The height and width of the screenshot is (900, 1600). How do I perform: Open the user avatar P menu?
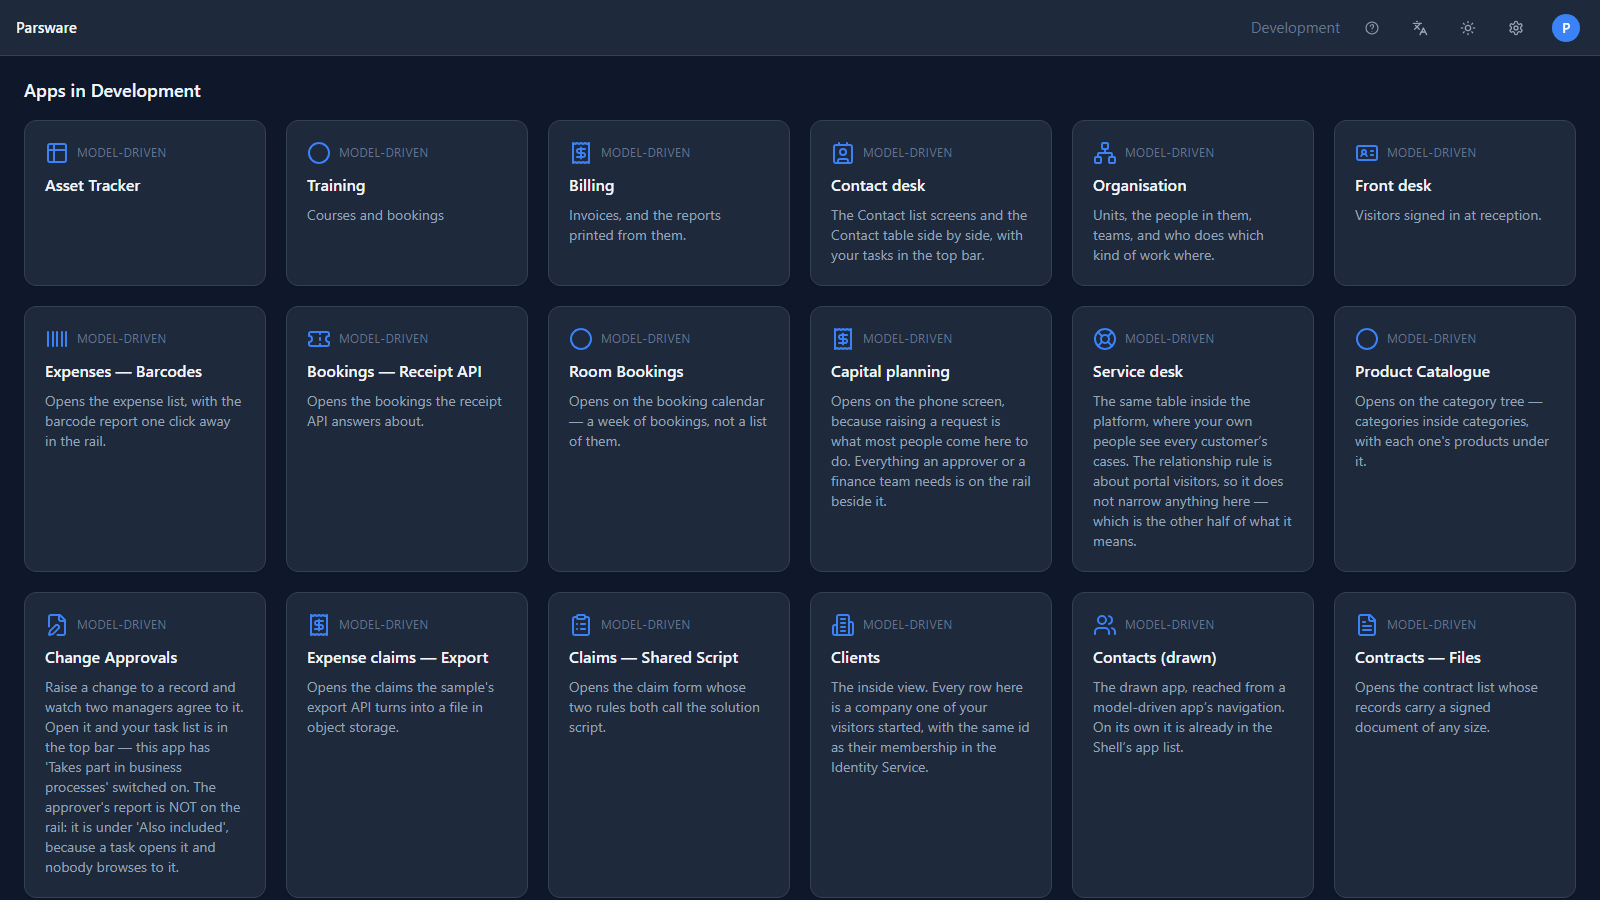click(1566, 28)
